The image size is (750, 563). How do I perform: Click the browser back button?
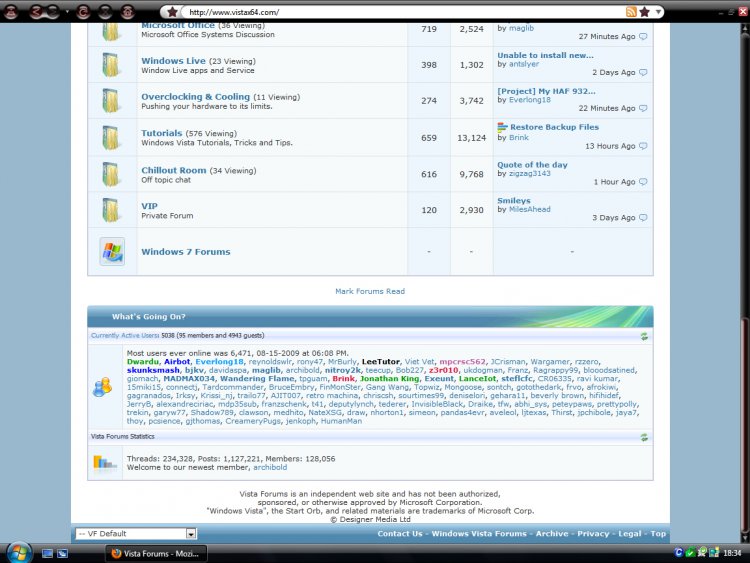37,12
